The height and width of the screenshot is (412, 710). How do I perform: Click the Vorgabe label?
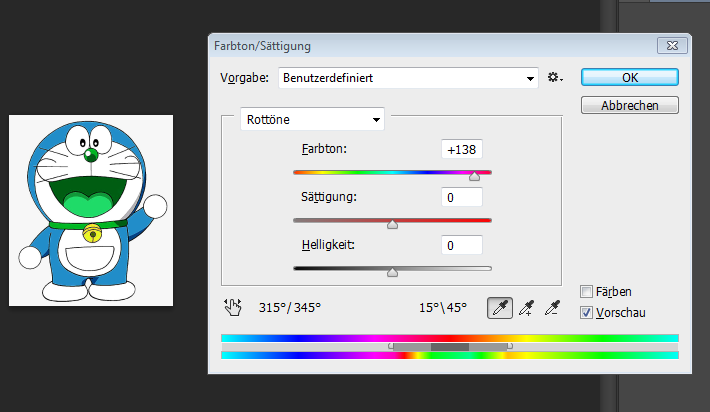pyautogui.click(x=245, y=78)
